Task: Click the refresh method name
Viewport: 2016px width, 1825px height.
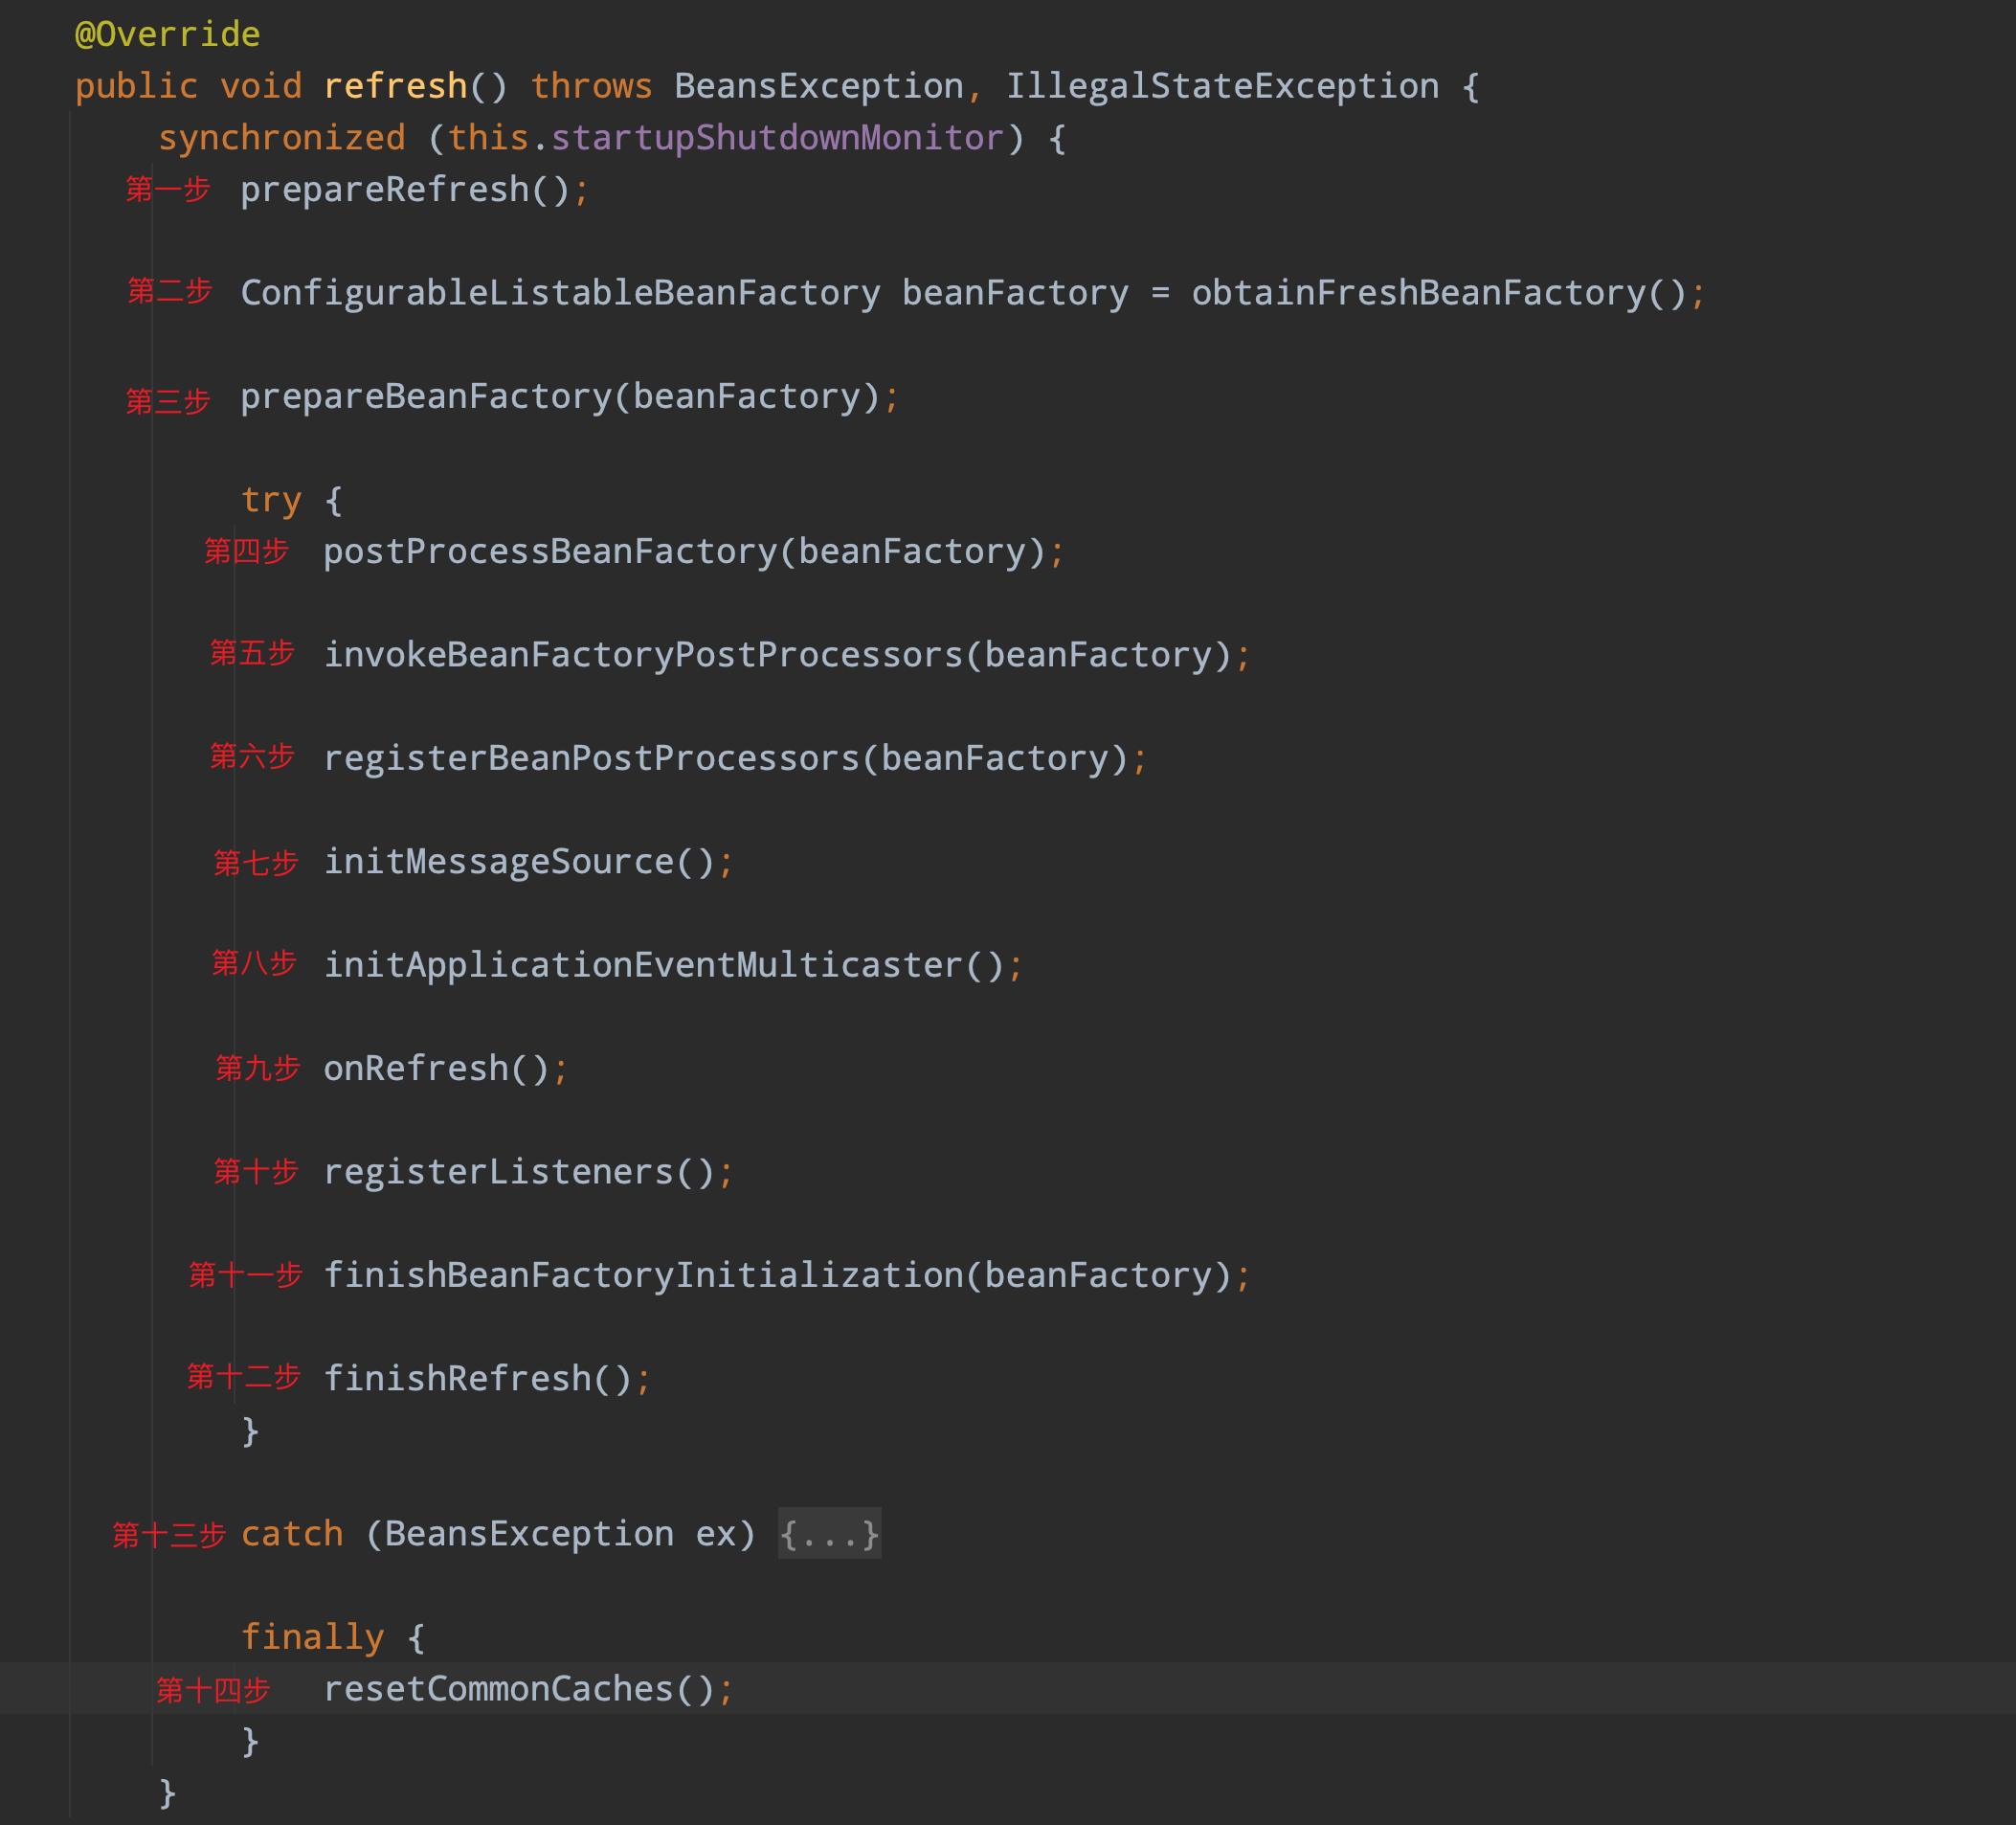Action: coord(395,86)
